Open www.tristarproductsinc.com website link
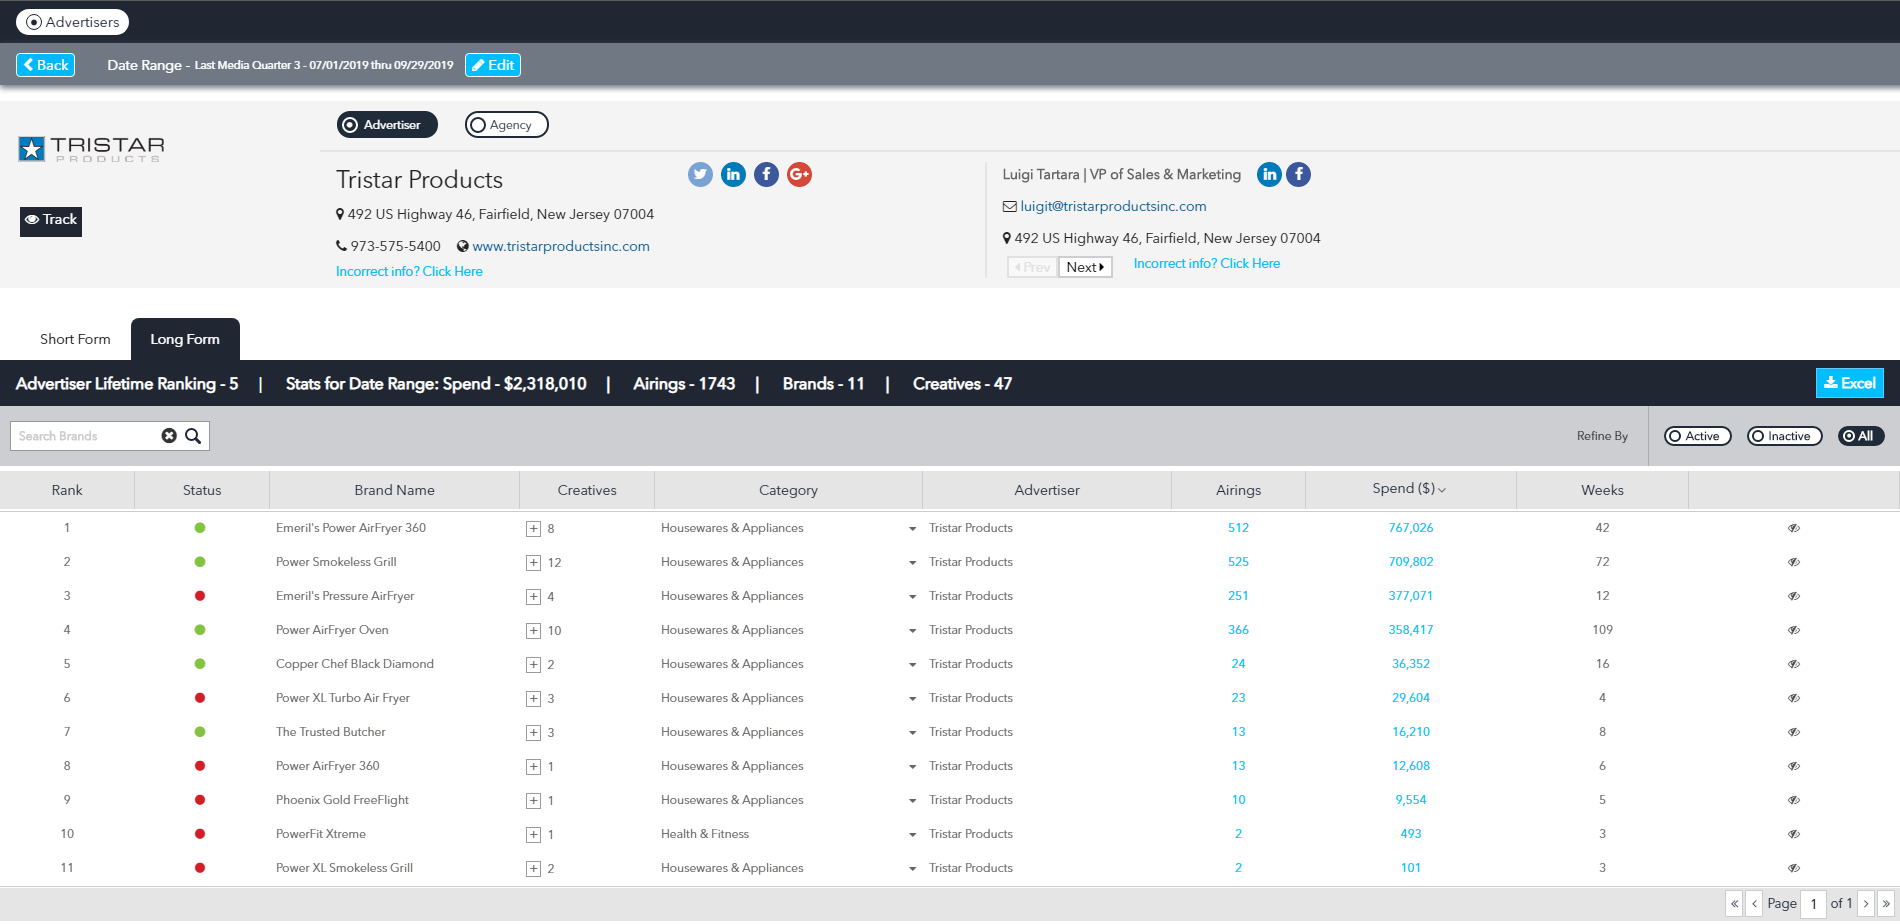Image resolution: width=1900 pixels, height=924 pixels. click(x=561, y=246)
